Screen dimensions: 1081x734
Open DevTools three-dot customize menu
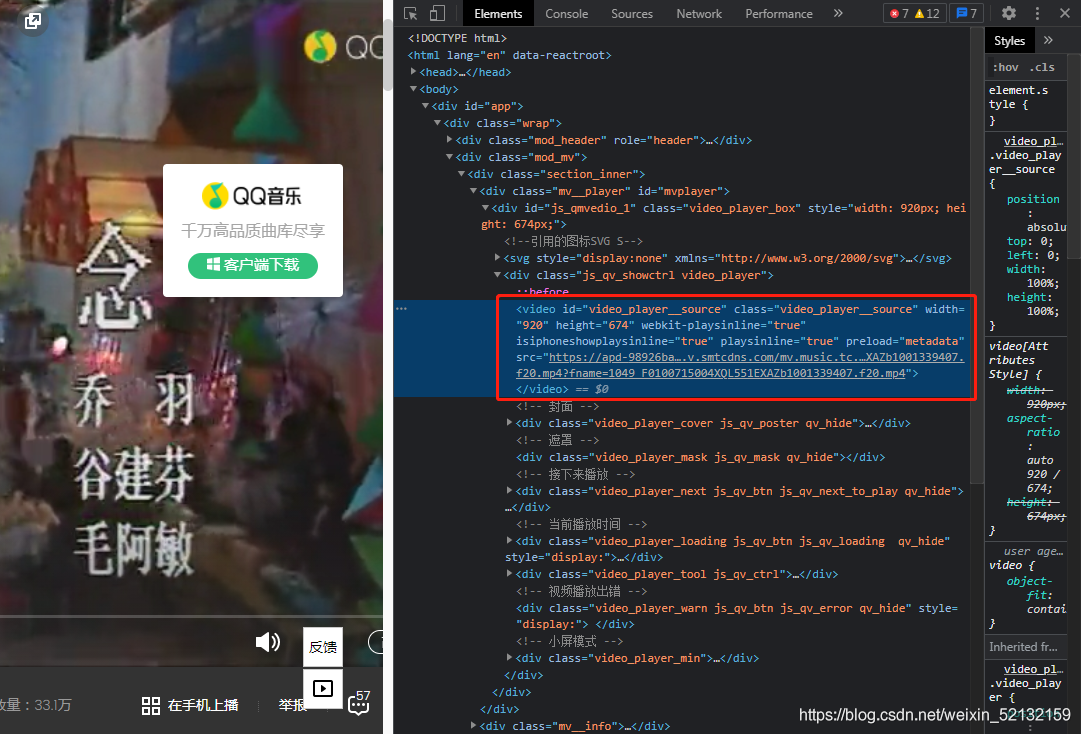1037,13
